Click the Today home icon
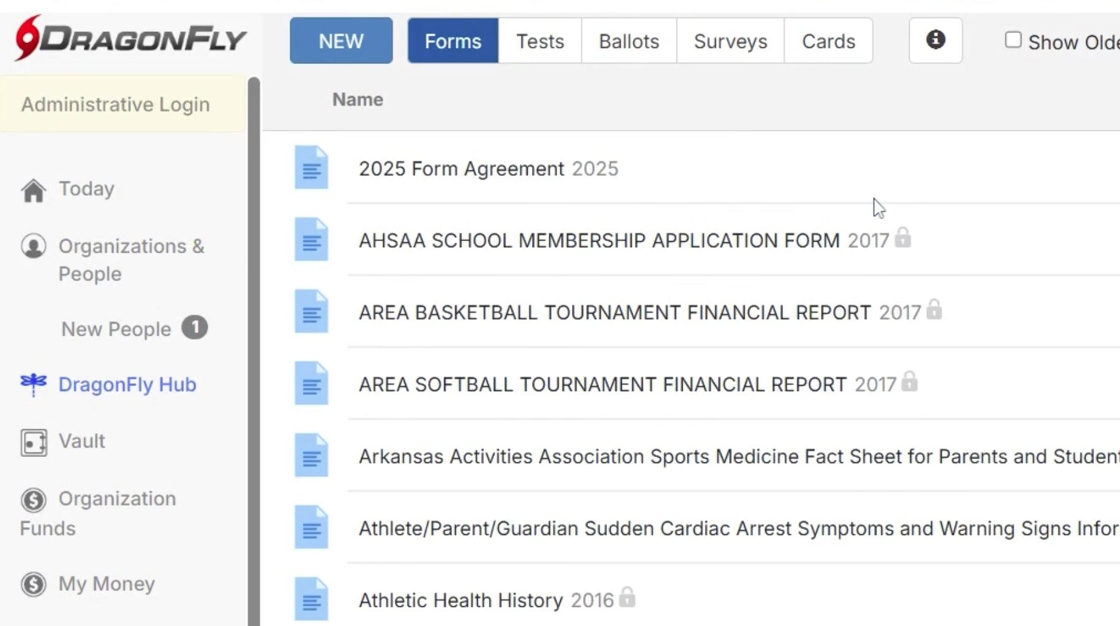The image size is (1120, 626). pos(34,190)
